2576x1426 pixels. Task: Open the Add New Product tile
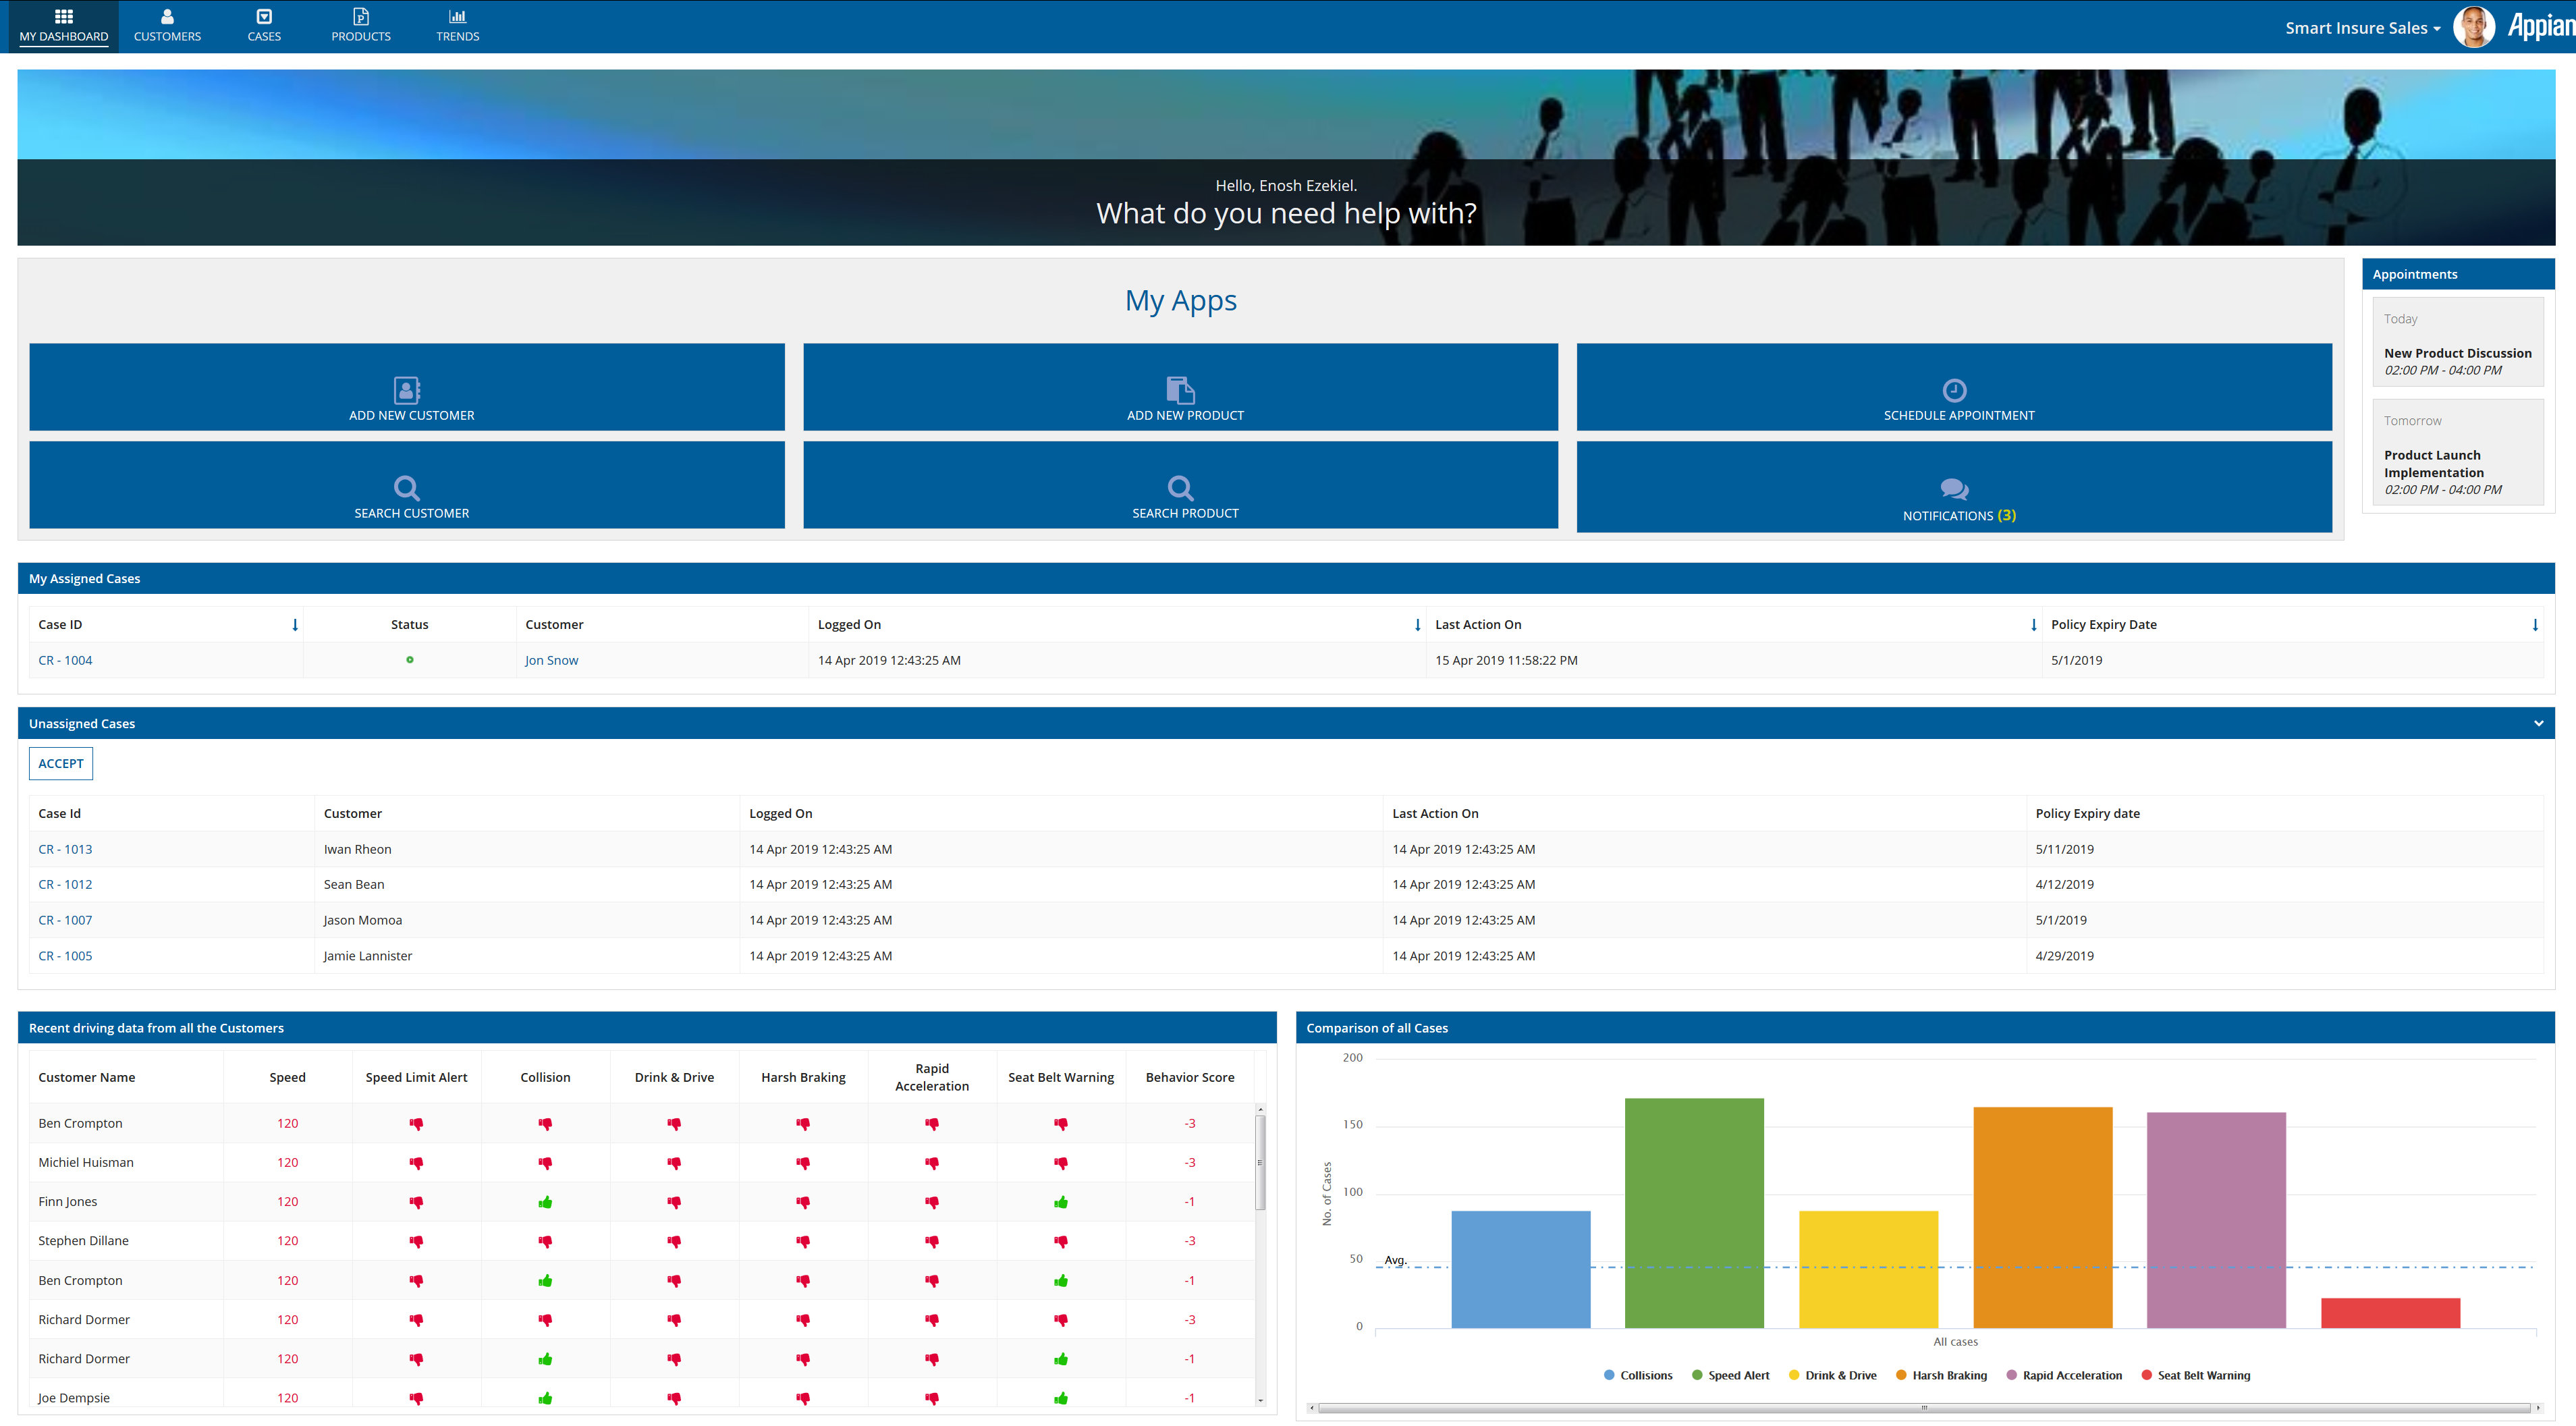pos(1180,389)
